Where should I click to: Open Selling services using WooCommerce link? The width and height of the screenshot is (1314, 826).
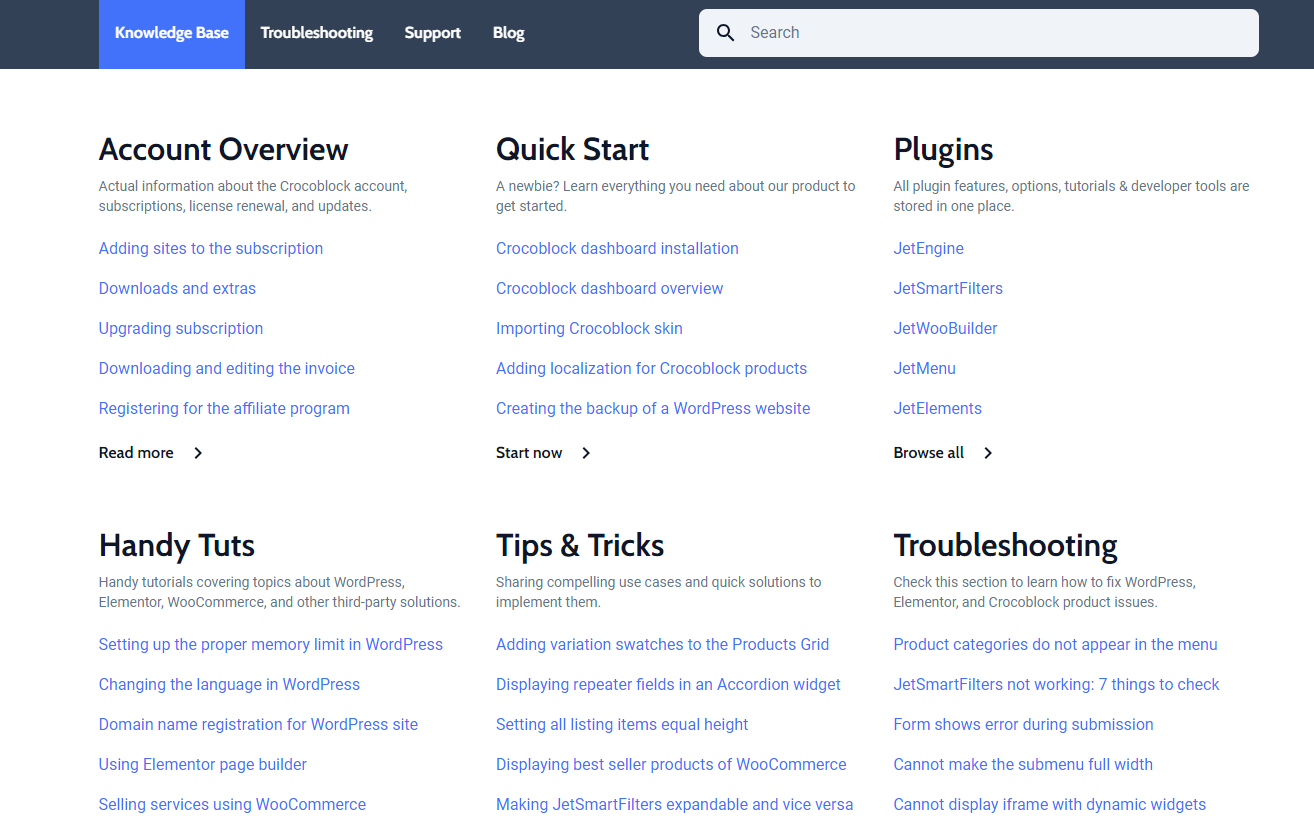232,804
